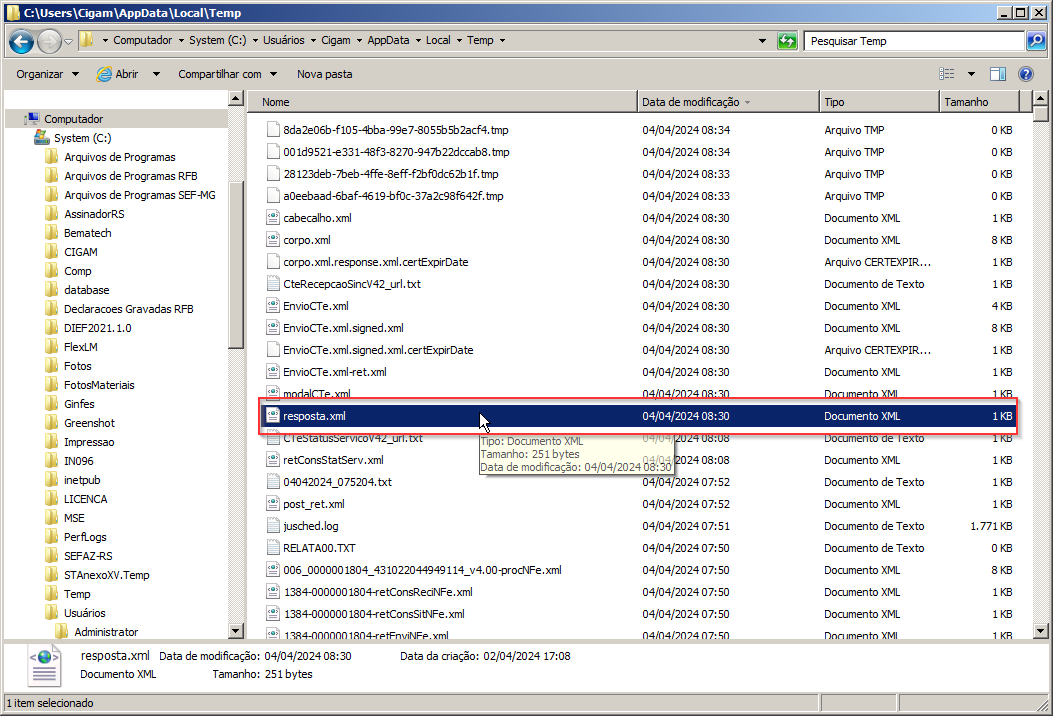This screenshot has width=1053, height=716.
Task: Click the cabecalho.xml file icon
Action: pos(273,218)
